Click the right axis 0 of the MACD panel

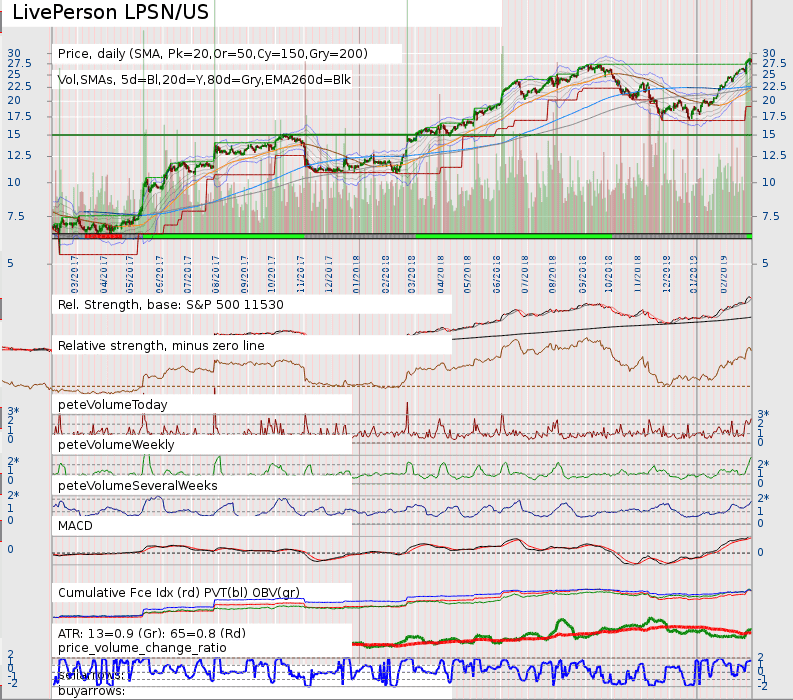[760, 552]
